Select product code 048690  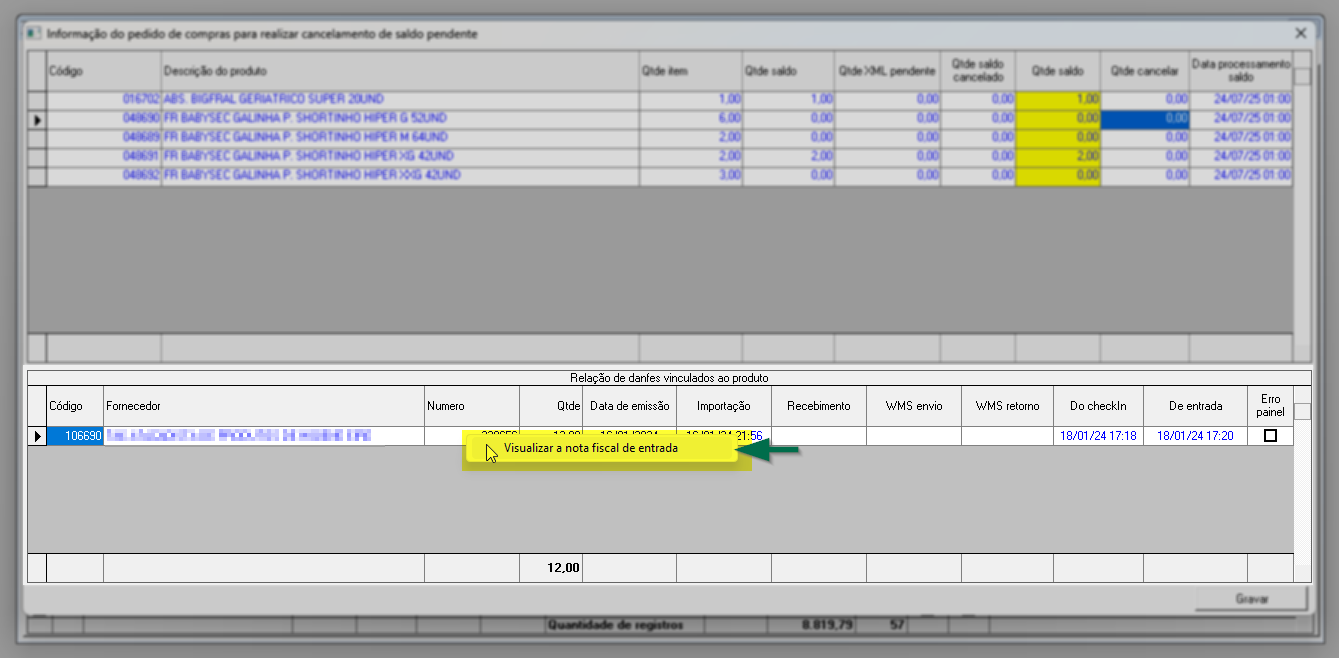(x=105, y=119)
